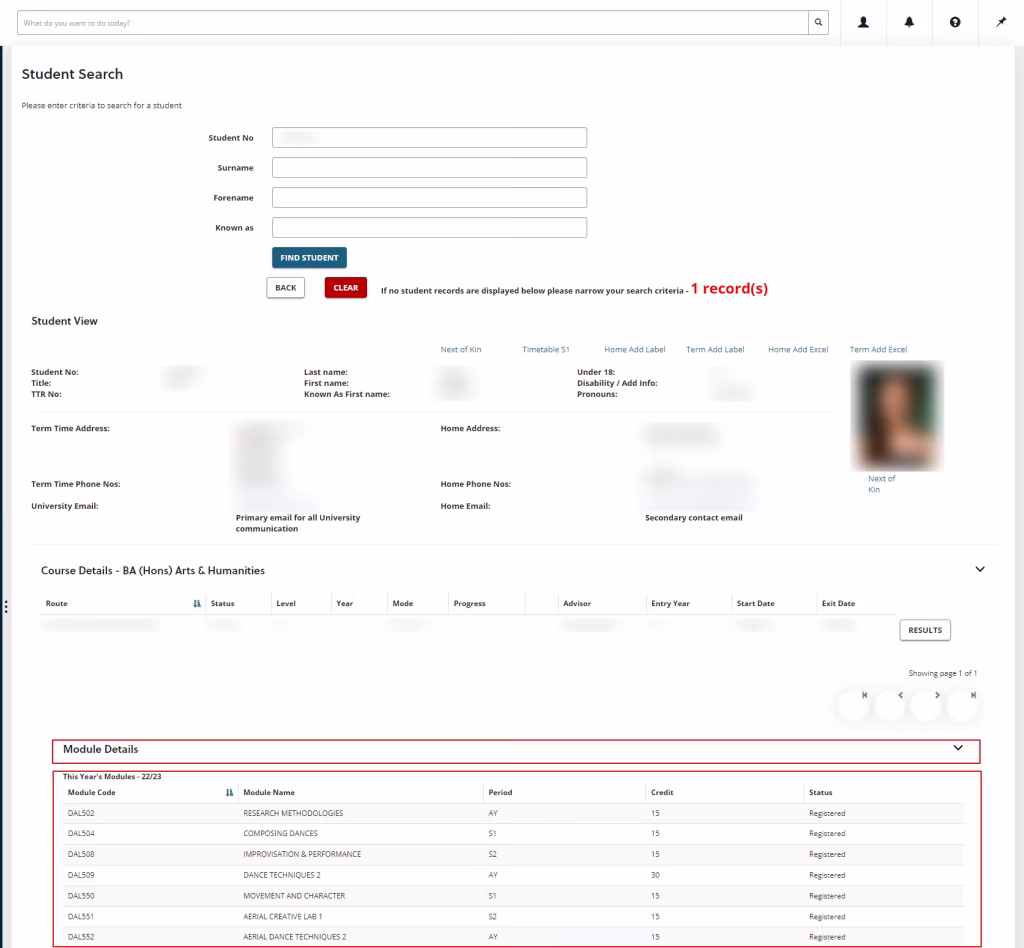The width and height of the screenshot is (1024, 948).
Task: Click the magnifier search icon in top bar
Action: pos(818,22)
